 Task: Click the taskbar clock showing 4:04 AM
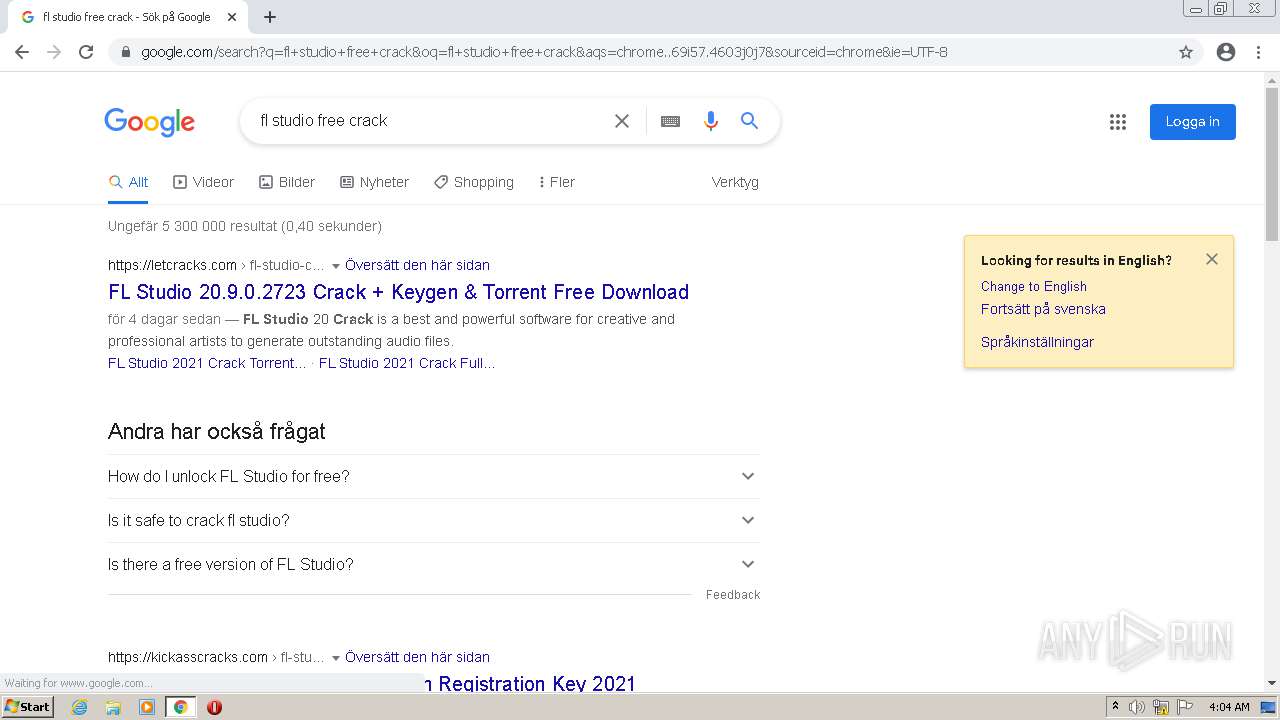tap(1229, 707)
